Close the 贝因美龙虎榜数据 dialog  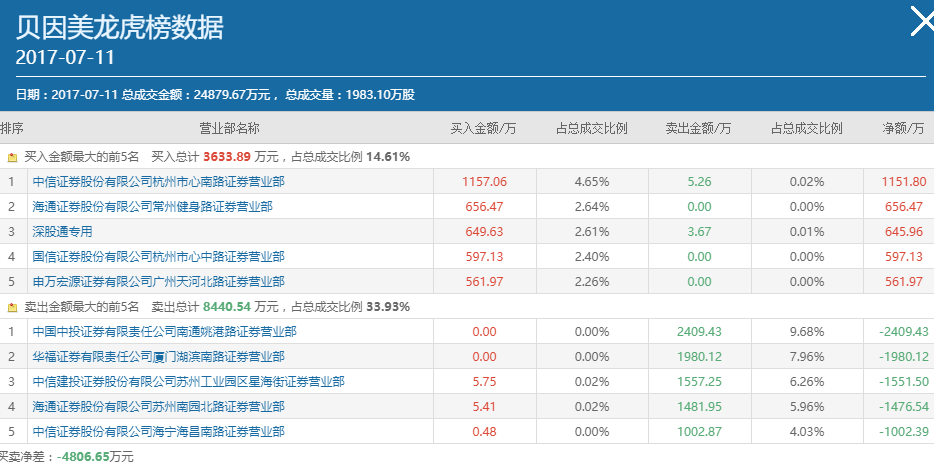923,21
